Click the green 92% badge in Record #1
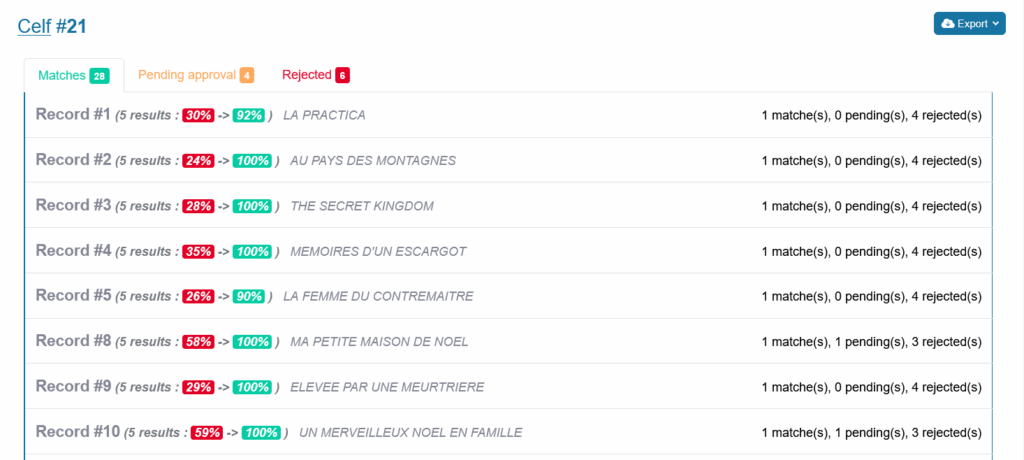The height and width of the screenshot is (460, 1024). tap(248, 116)
